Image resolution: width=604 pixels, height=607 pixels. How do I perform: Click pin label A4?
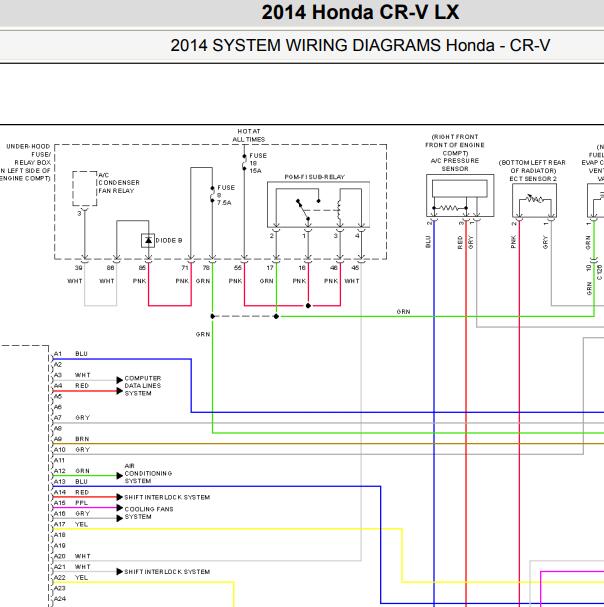point(58,386)
